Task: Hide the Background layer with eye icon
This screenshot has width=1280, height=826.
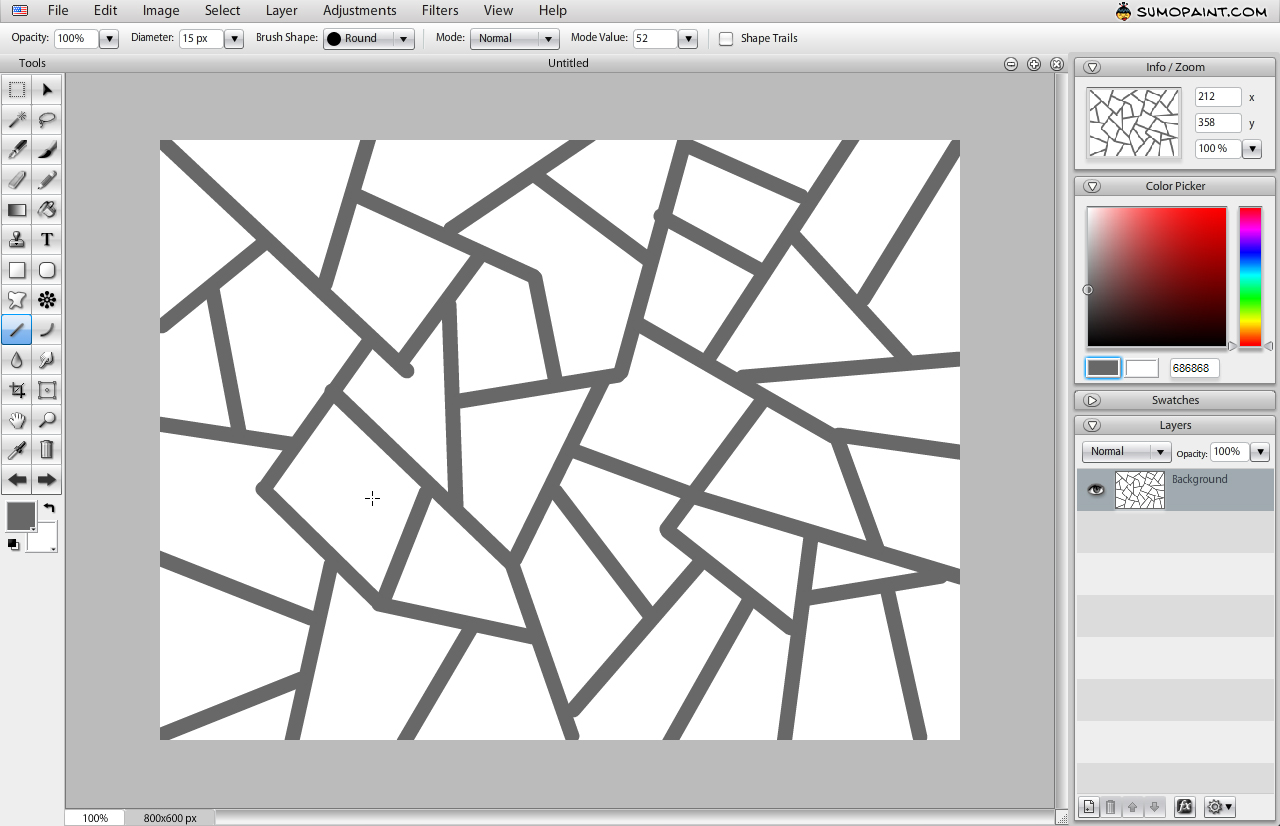Action: 1096,490
